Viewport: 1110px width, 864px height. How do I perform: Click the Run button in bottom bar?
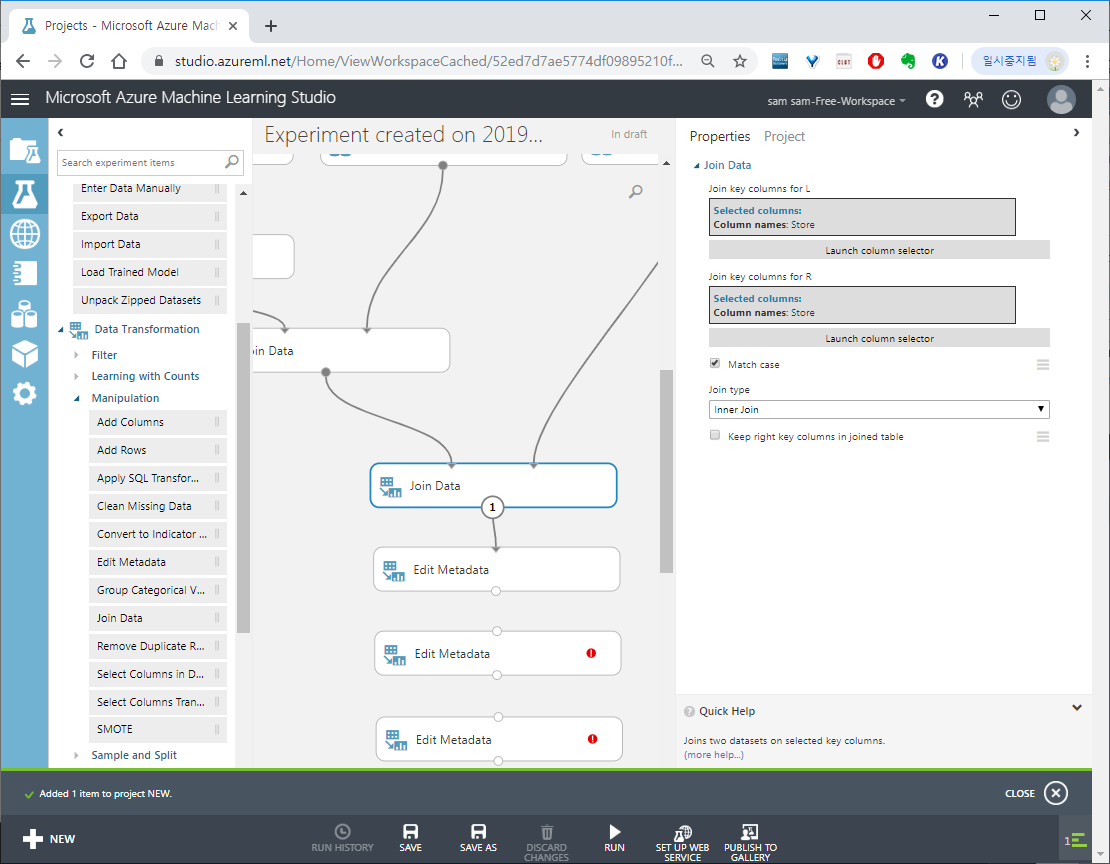pyautogui.click(x=614, y=839)
